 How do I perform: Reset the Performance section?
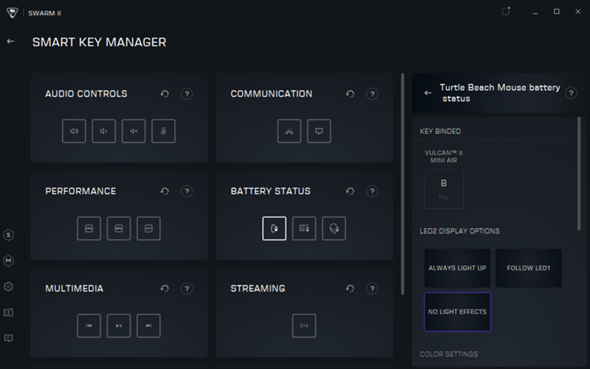pyautogui.click(x=165, y=191)
